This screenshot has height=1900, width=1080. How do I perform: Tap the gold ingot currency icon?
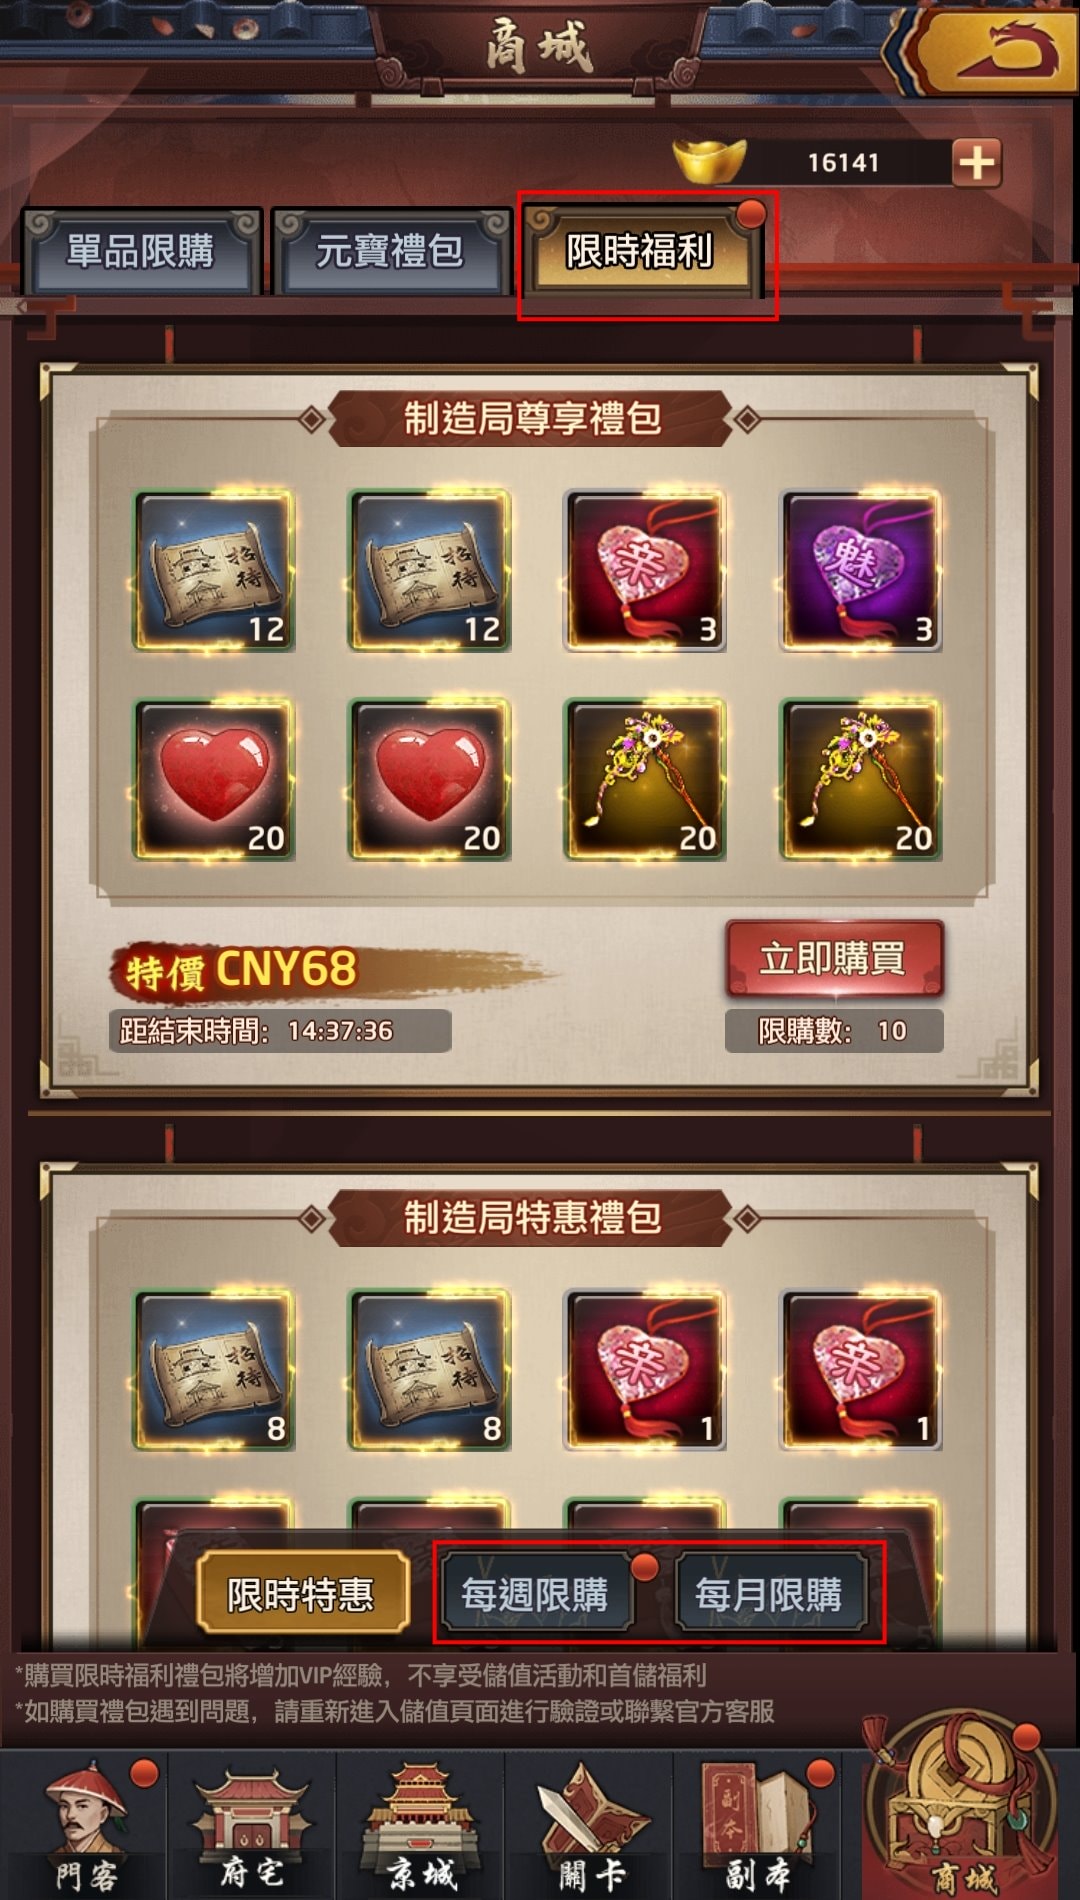coord(711,161)
